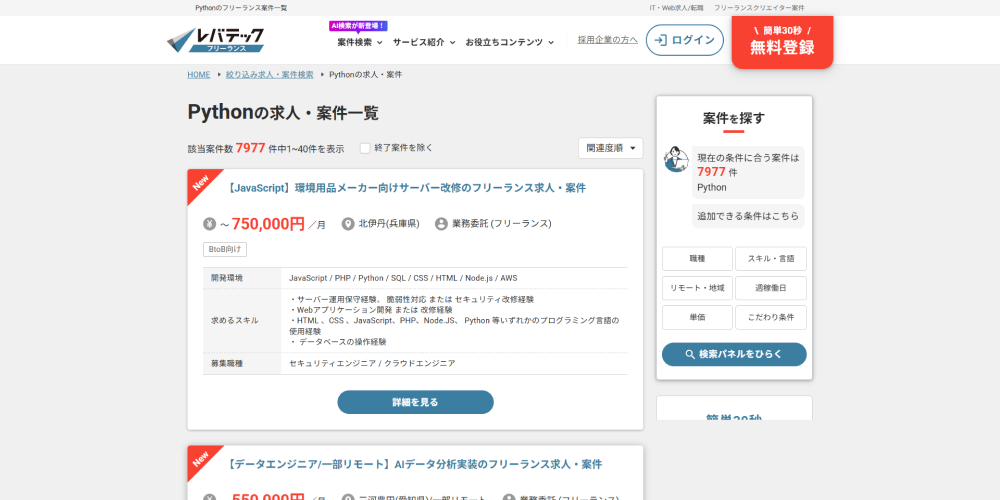Click the Levtech Freelance logo

(216, 40)
